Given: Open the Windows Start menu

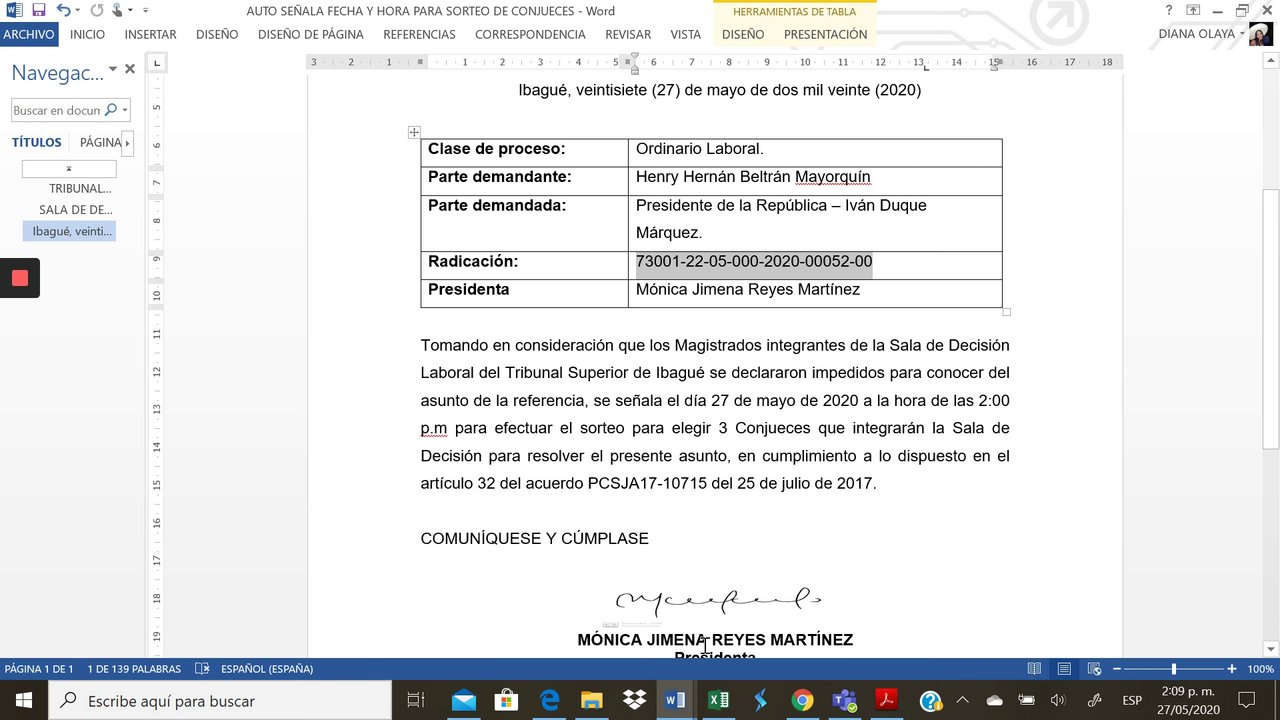Looking at the screenshot, I should coord(23,700).
